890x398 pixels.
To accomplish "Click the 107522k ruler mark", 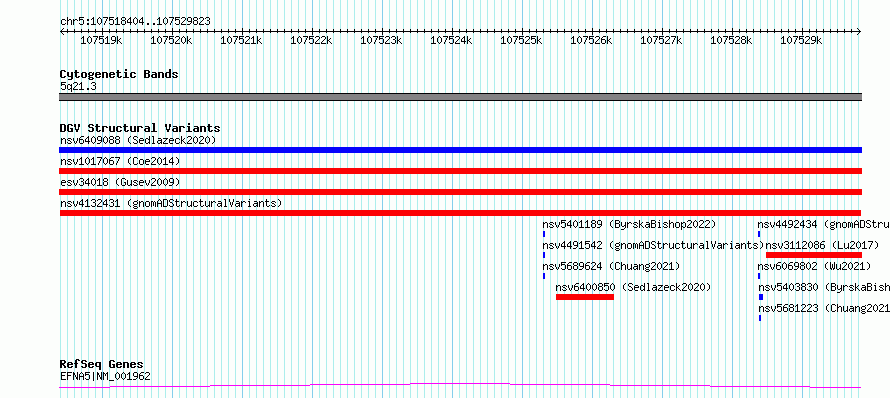I will click(x=312, y=40).
